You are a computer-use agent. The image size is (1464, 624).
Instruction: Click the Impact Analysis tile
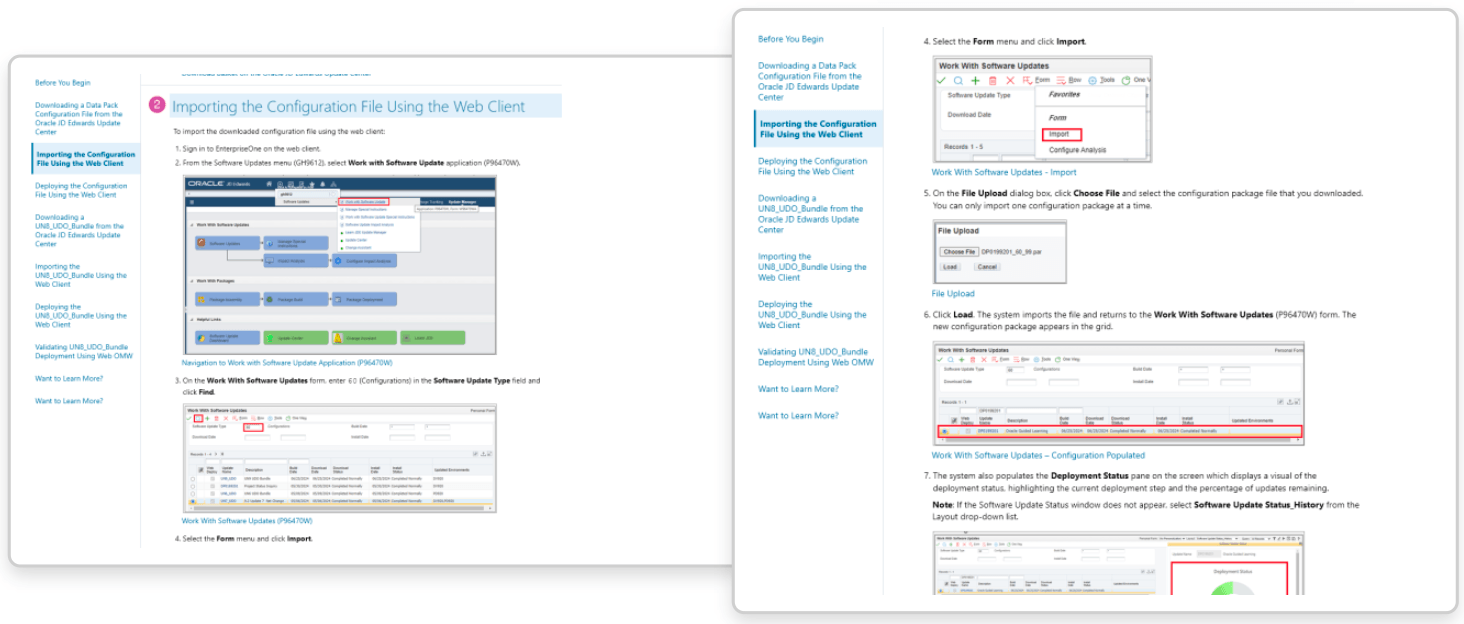[x=297, y=261]
